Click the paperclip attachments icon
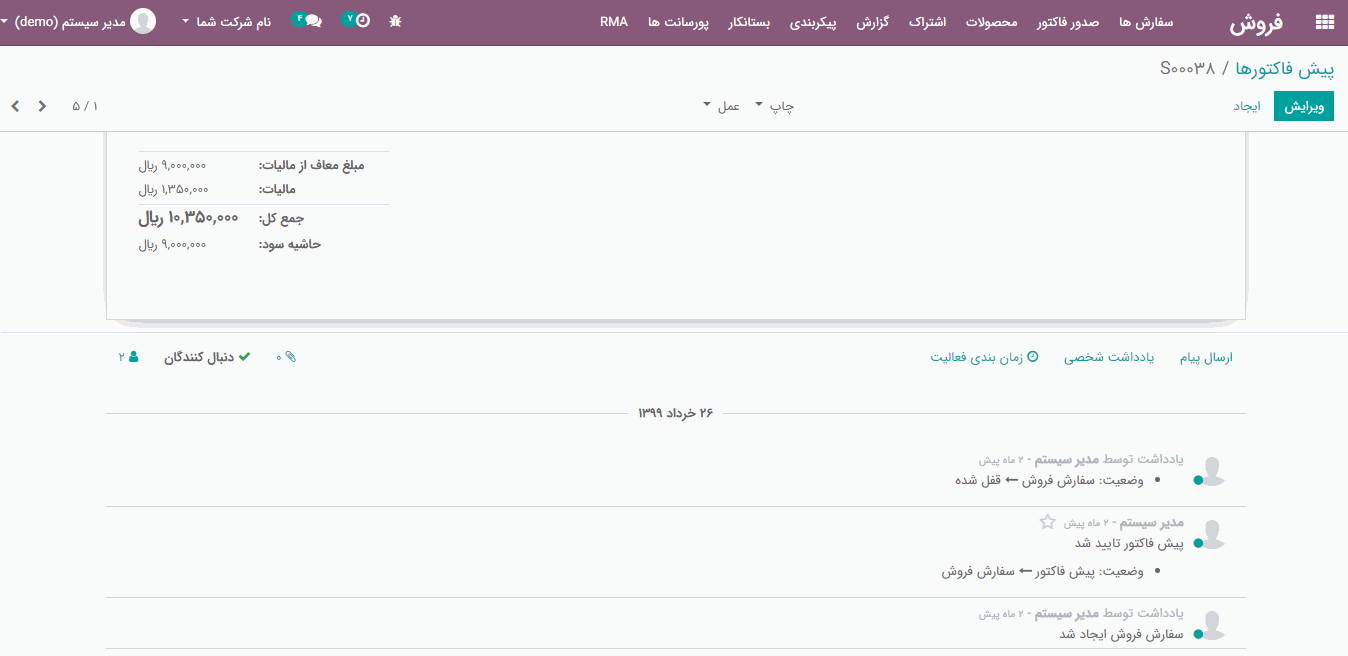 (x=290, y=357)
